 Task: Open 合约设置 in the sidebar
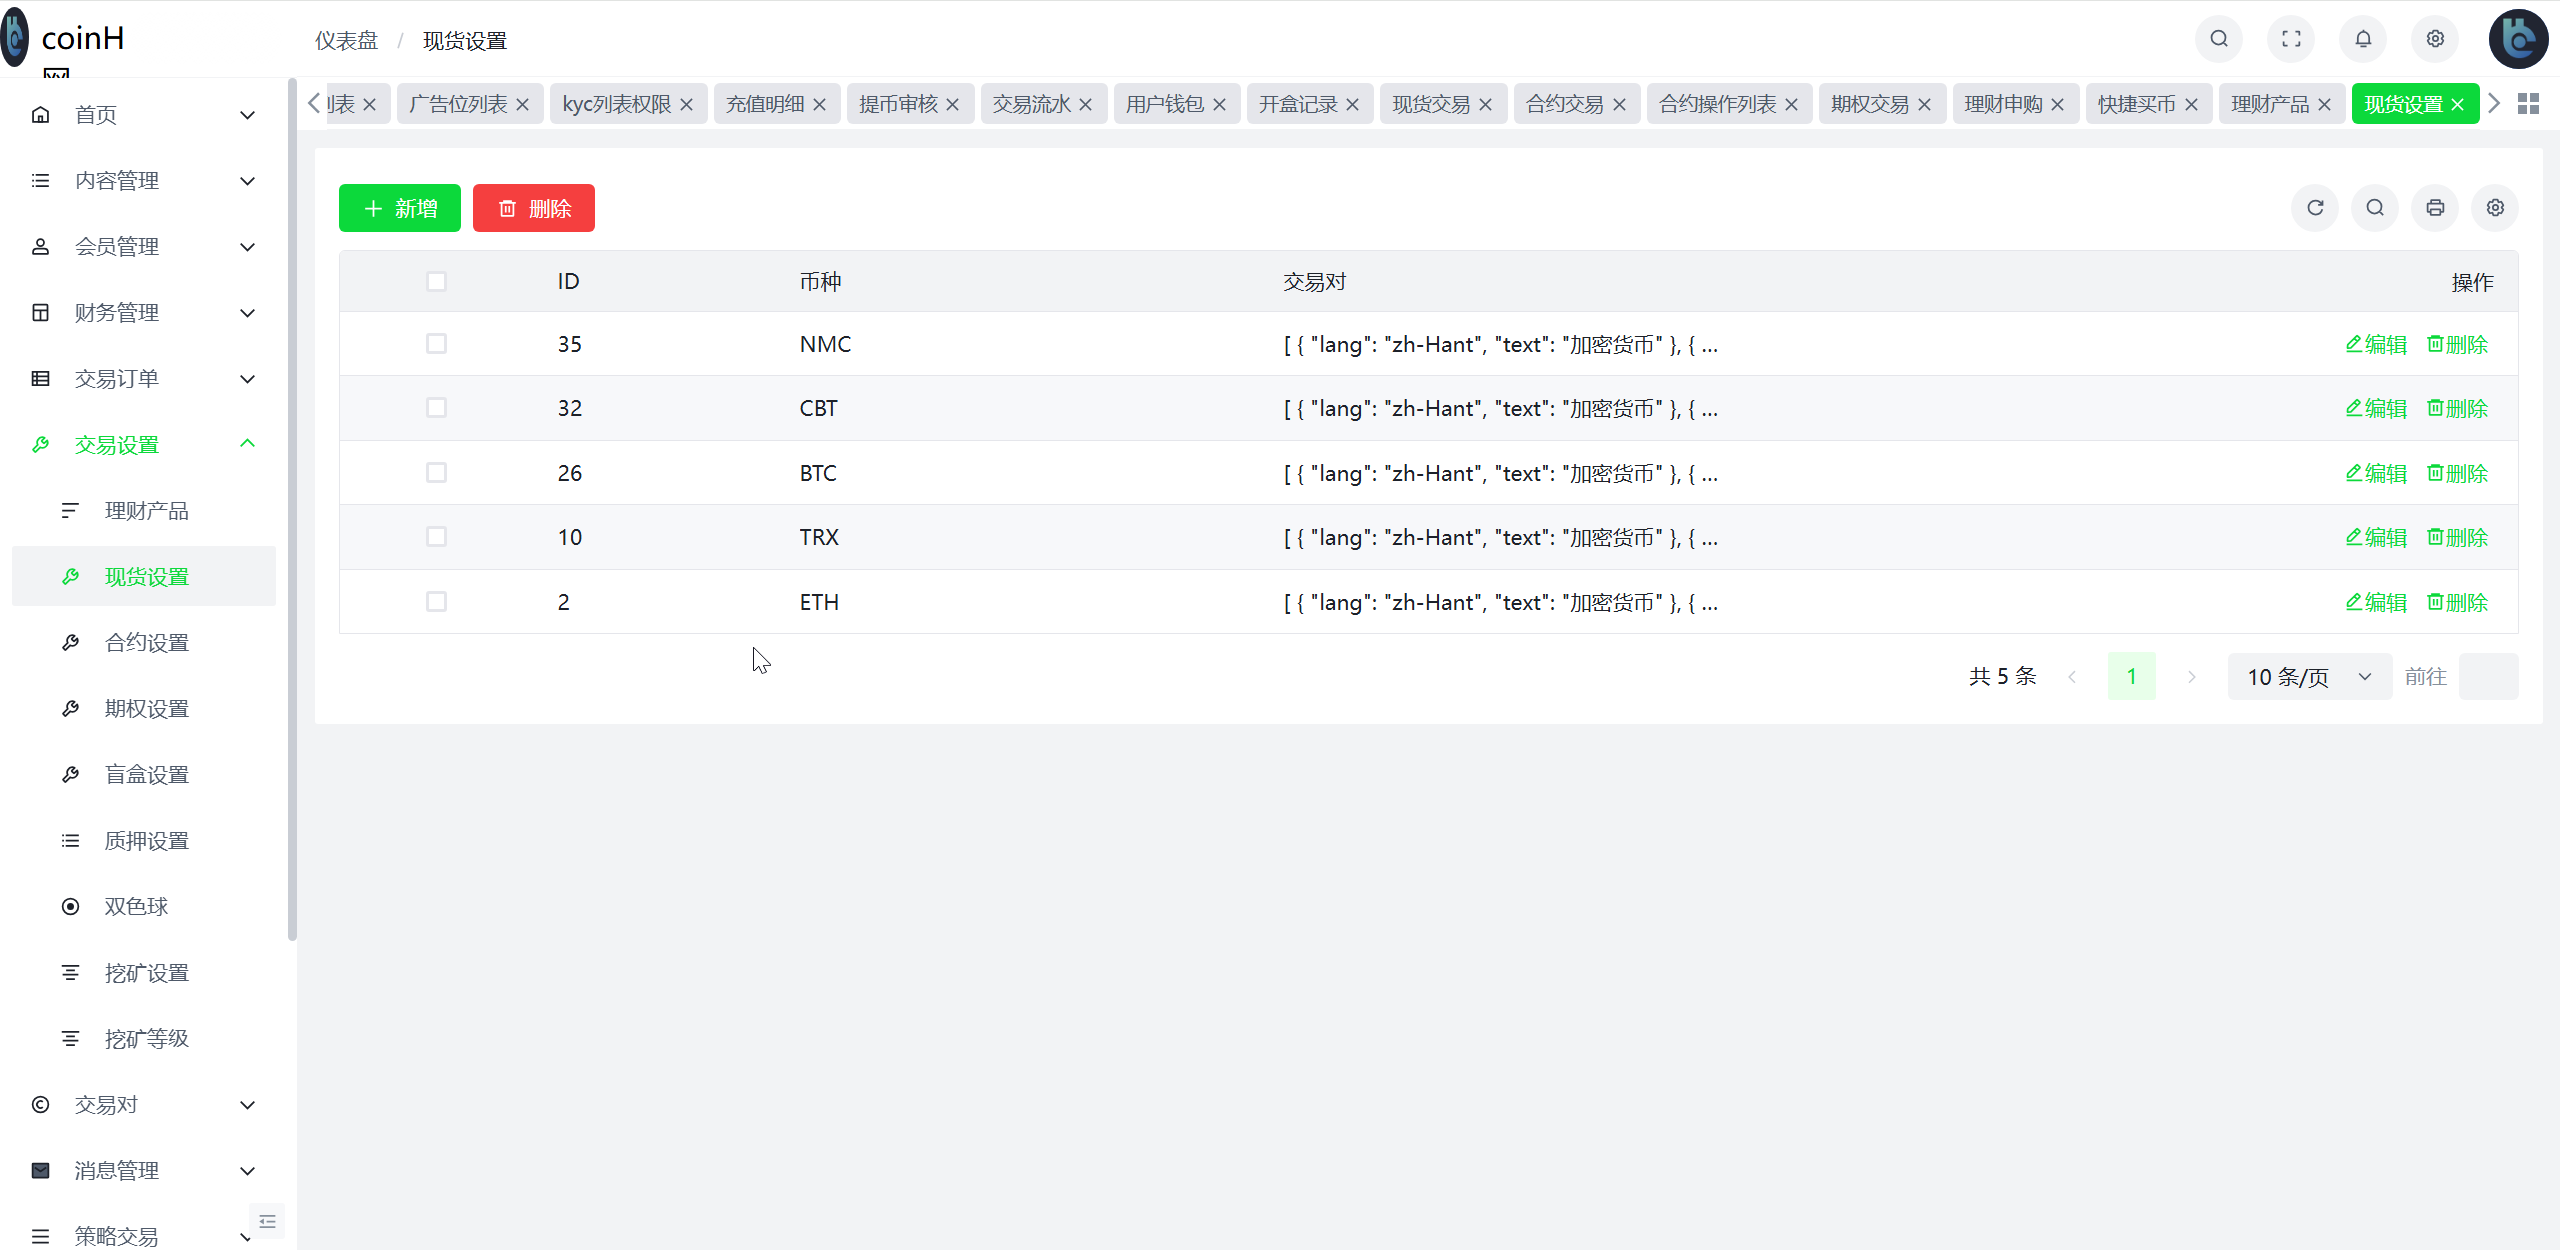pyautogui.click(x=146, y=643)
